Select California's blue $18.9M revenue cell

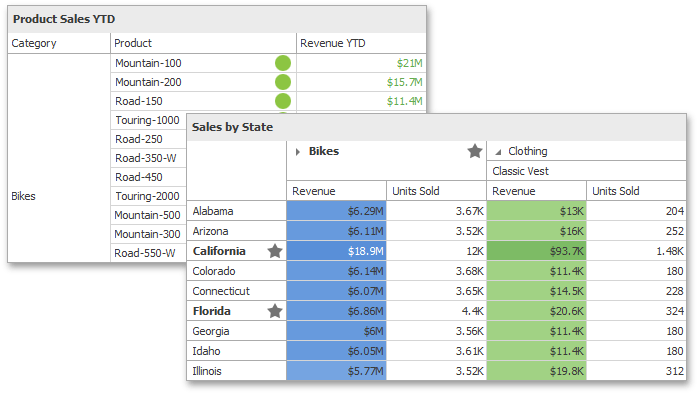click(336, 251)
